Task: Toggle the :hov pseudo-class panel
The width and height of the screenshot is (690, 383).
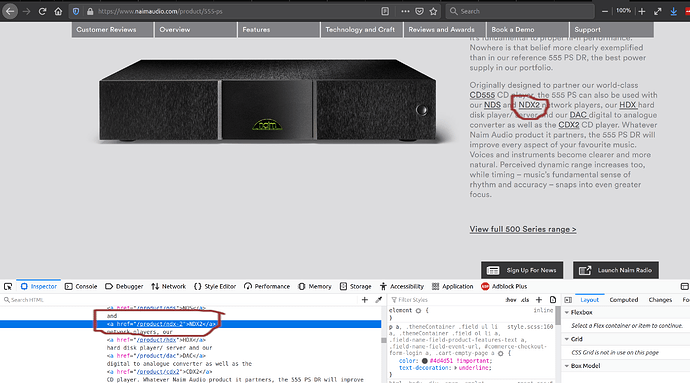Action: [x=510, y=300]
